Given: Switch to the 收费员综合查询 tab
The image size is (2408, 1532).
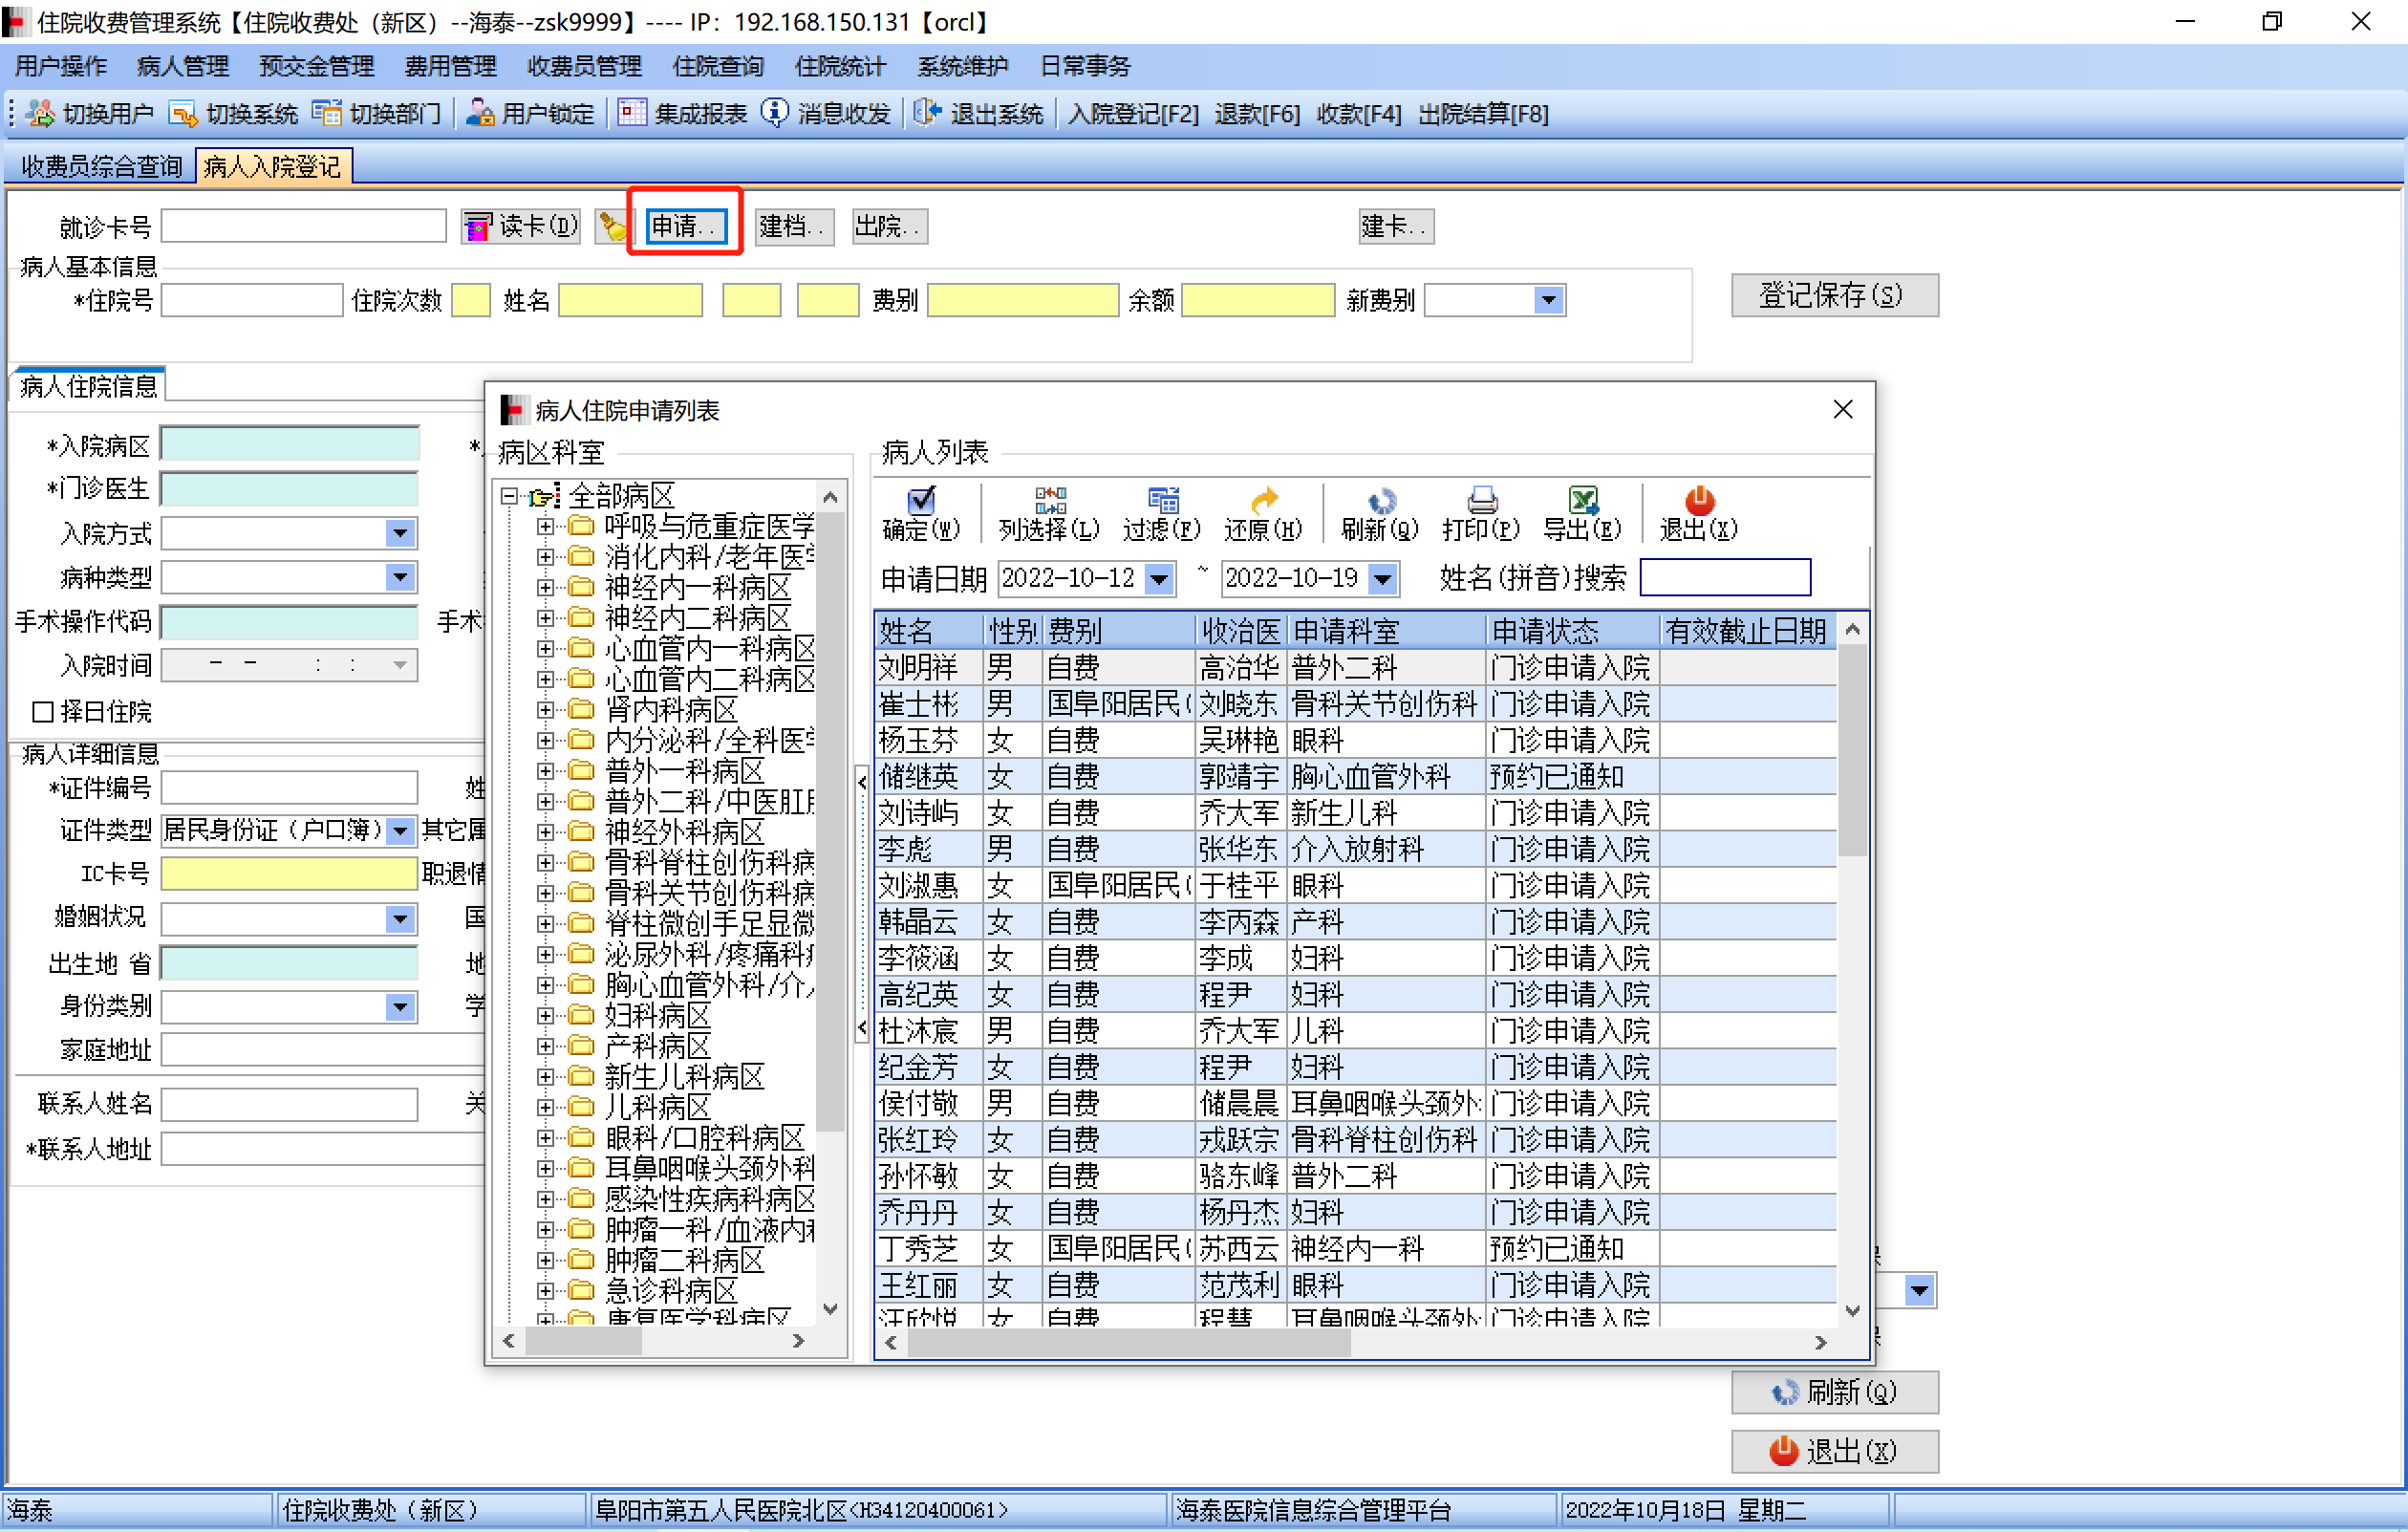Looking at the screenshot, I should coord(101,166).
